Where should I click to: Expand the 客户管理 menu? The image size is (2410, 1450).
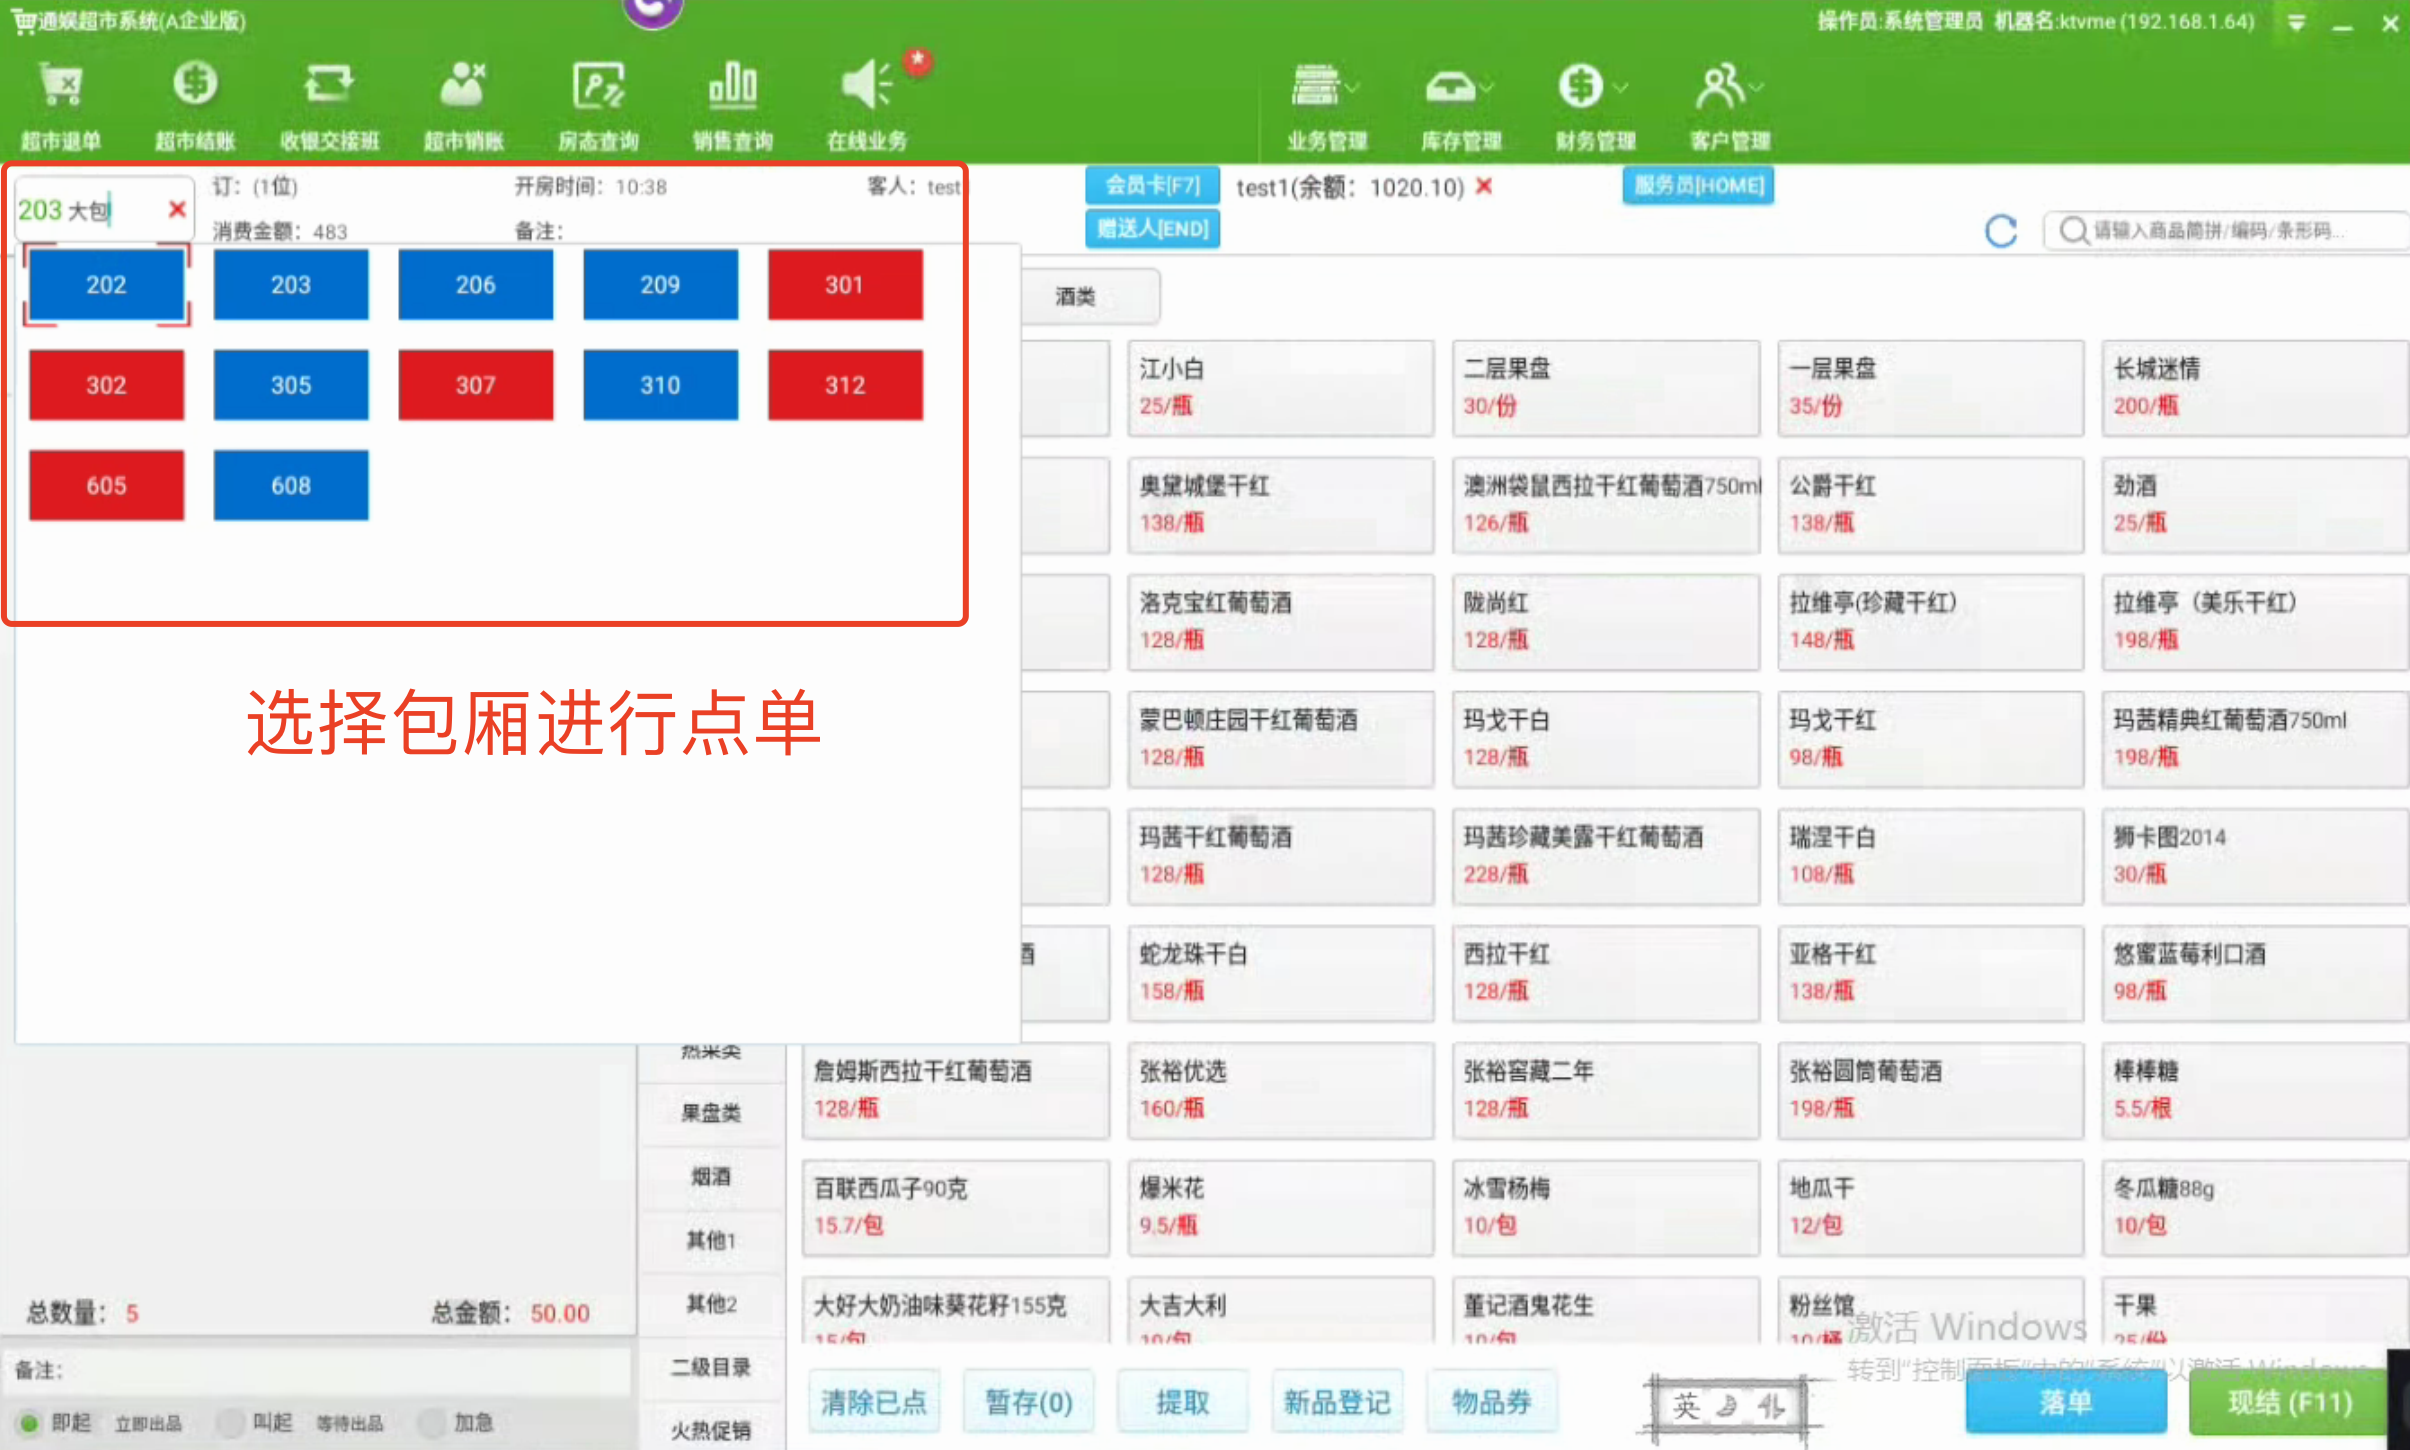pos(1730,106)
